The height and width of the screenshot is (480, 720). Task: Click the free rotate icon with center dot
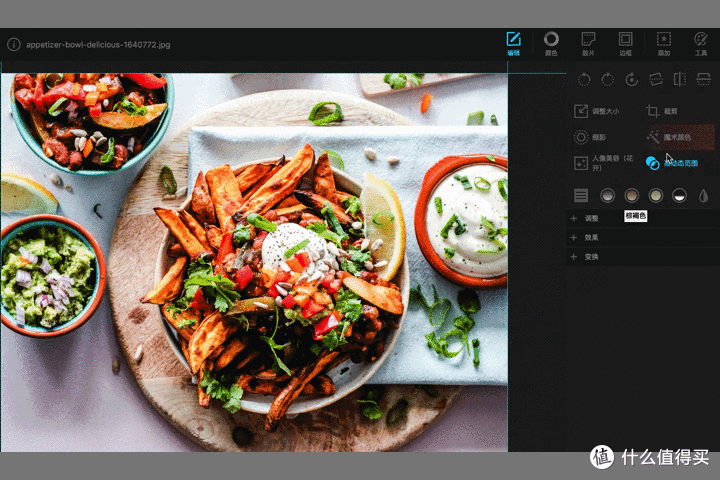pos(632,79)
